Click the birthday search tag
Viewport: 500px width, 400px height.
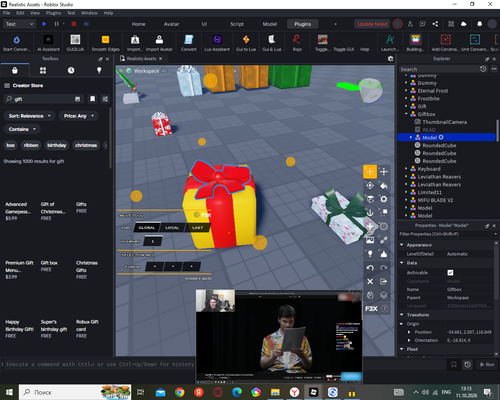[57, 145]
